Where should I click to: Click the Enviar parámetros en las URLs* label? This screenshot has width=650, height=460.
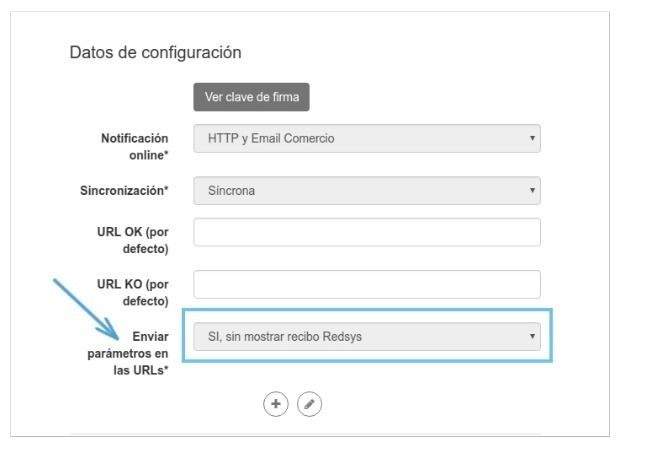click(128, 353)
